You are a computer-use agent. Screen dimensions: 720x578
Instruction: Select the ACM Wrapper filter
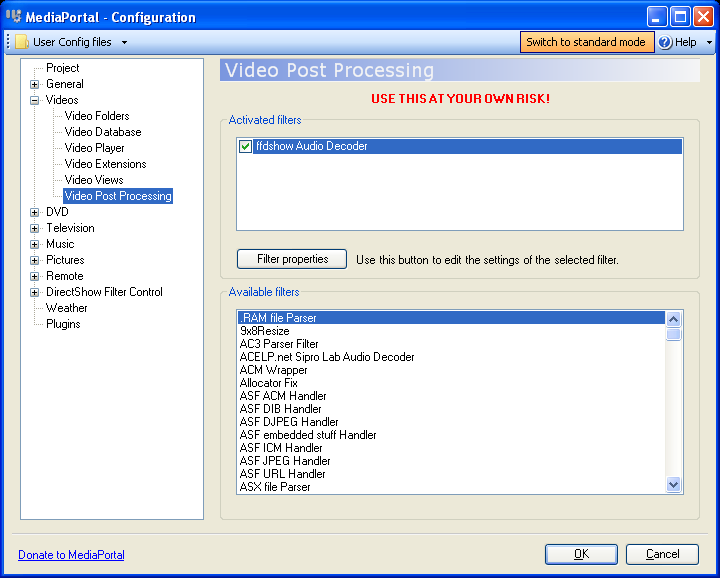451,370
